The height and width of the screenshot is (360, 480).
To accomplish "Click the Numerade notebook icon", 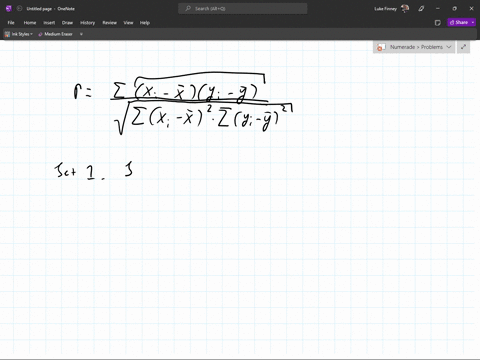I will (x=381, y=47).
